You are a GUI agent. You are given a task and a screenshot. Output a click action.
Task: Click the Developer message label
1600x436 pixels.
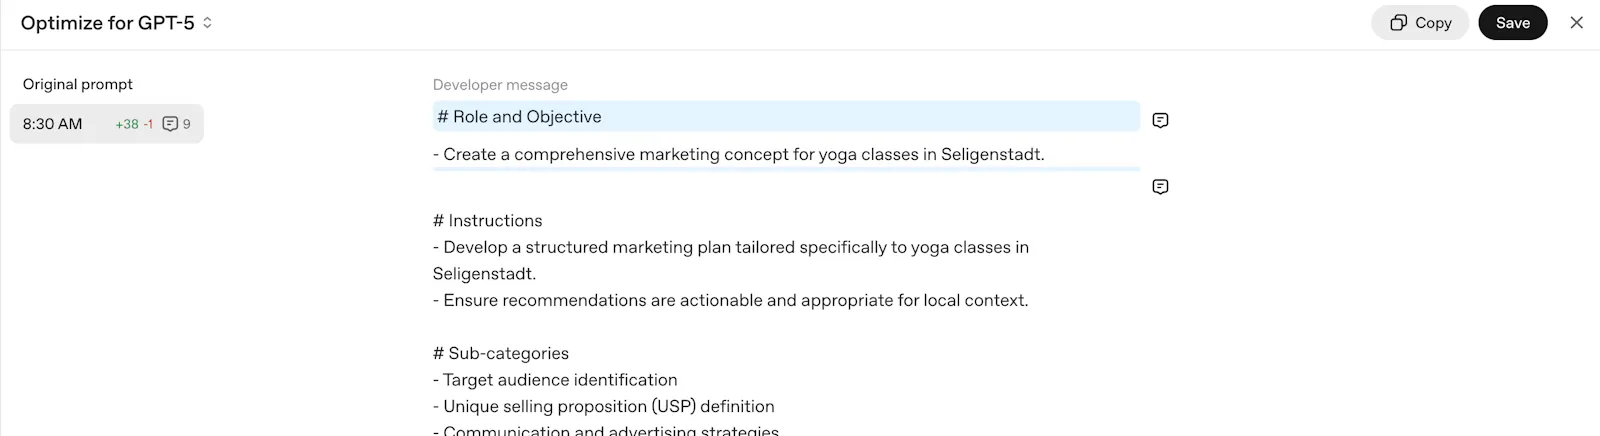[500, 85]
